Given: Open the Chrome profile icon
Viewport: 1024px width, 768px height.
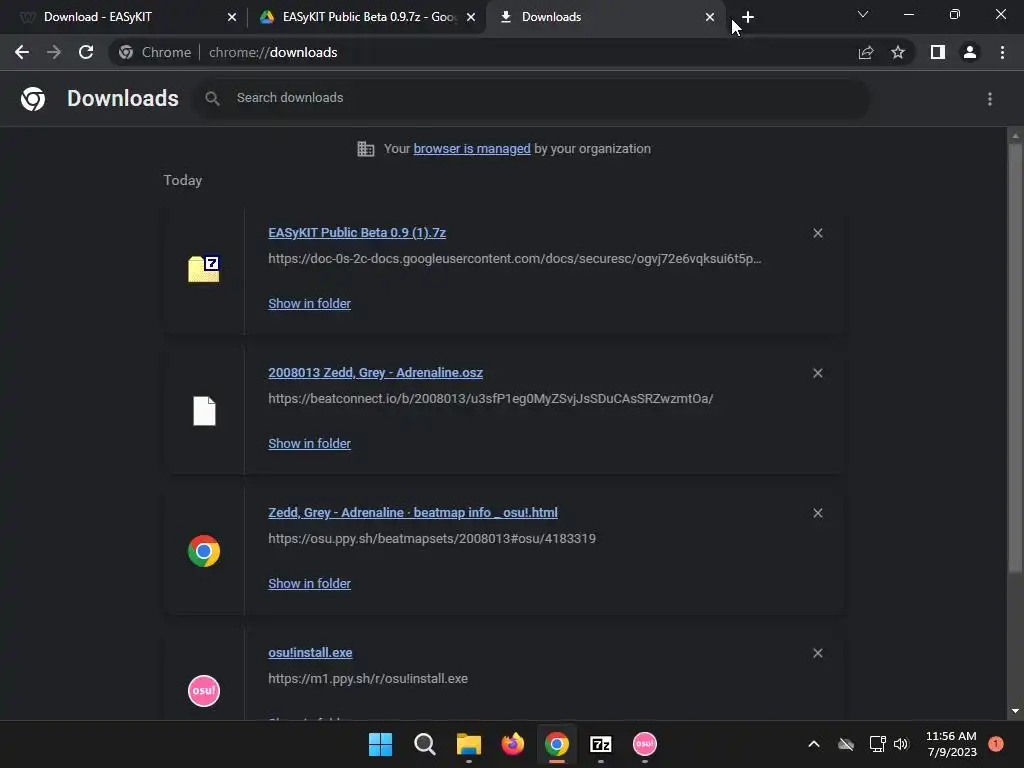Looking at the screenshot, I should 970,52.
